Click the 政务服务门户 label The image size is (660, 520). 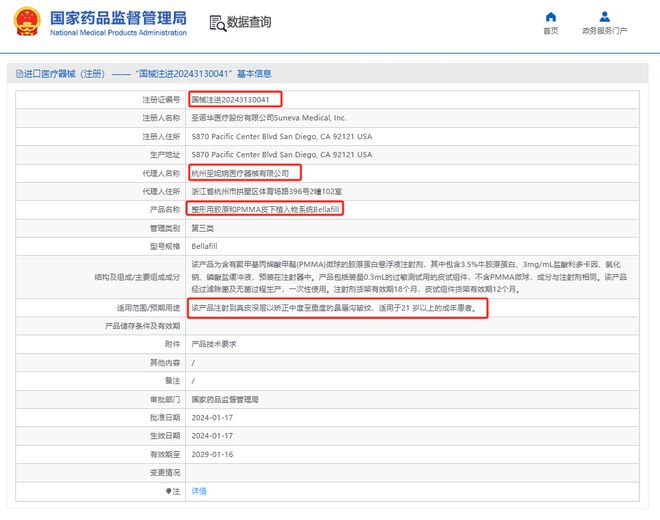[604, 31]
